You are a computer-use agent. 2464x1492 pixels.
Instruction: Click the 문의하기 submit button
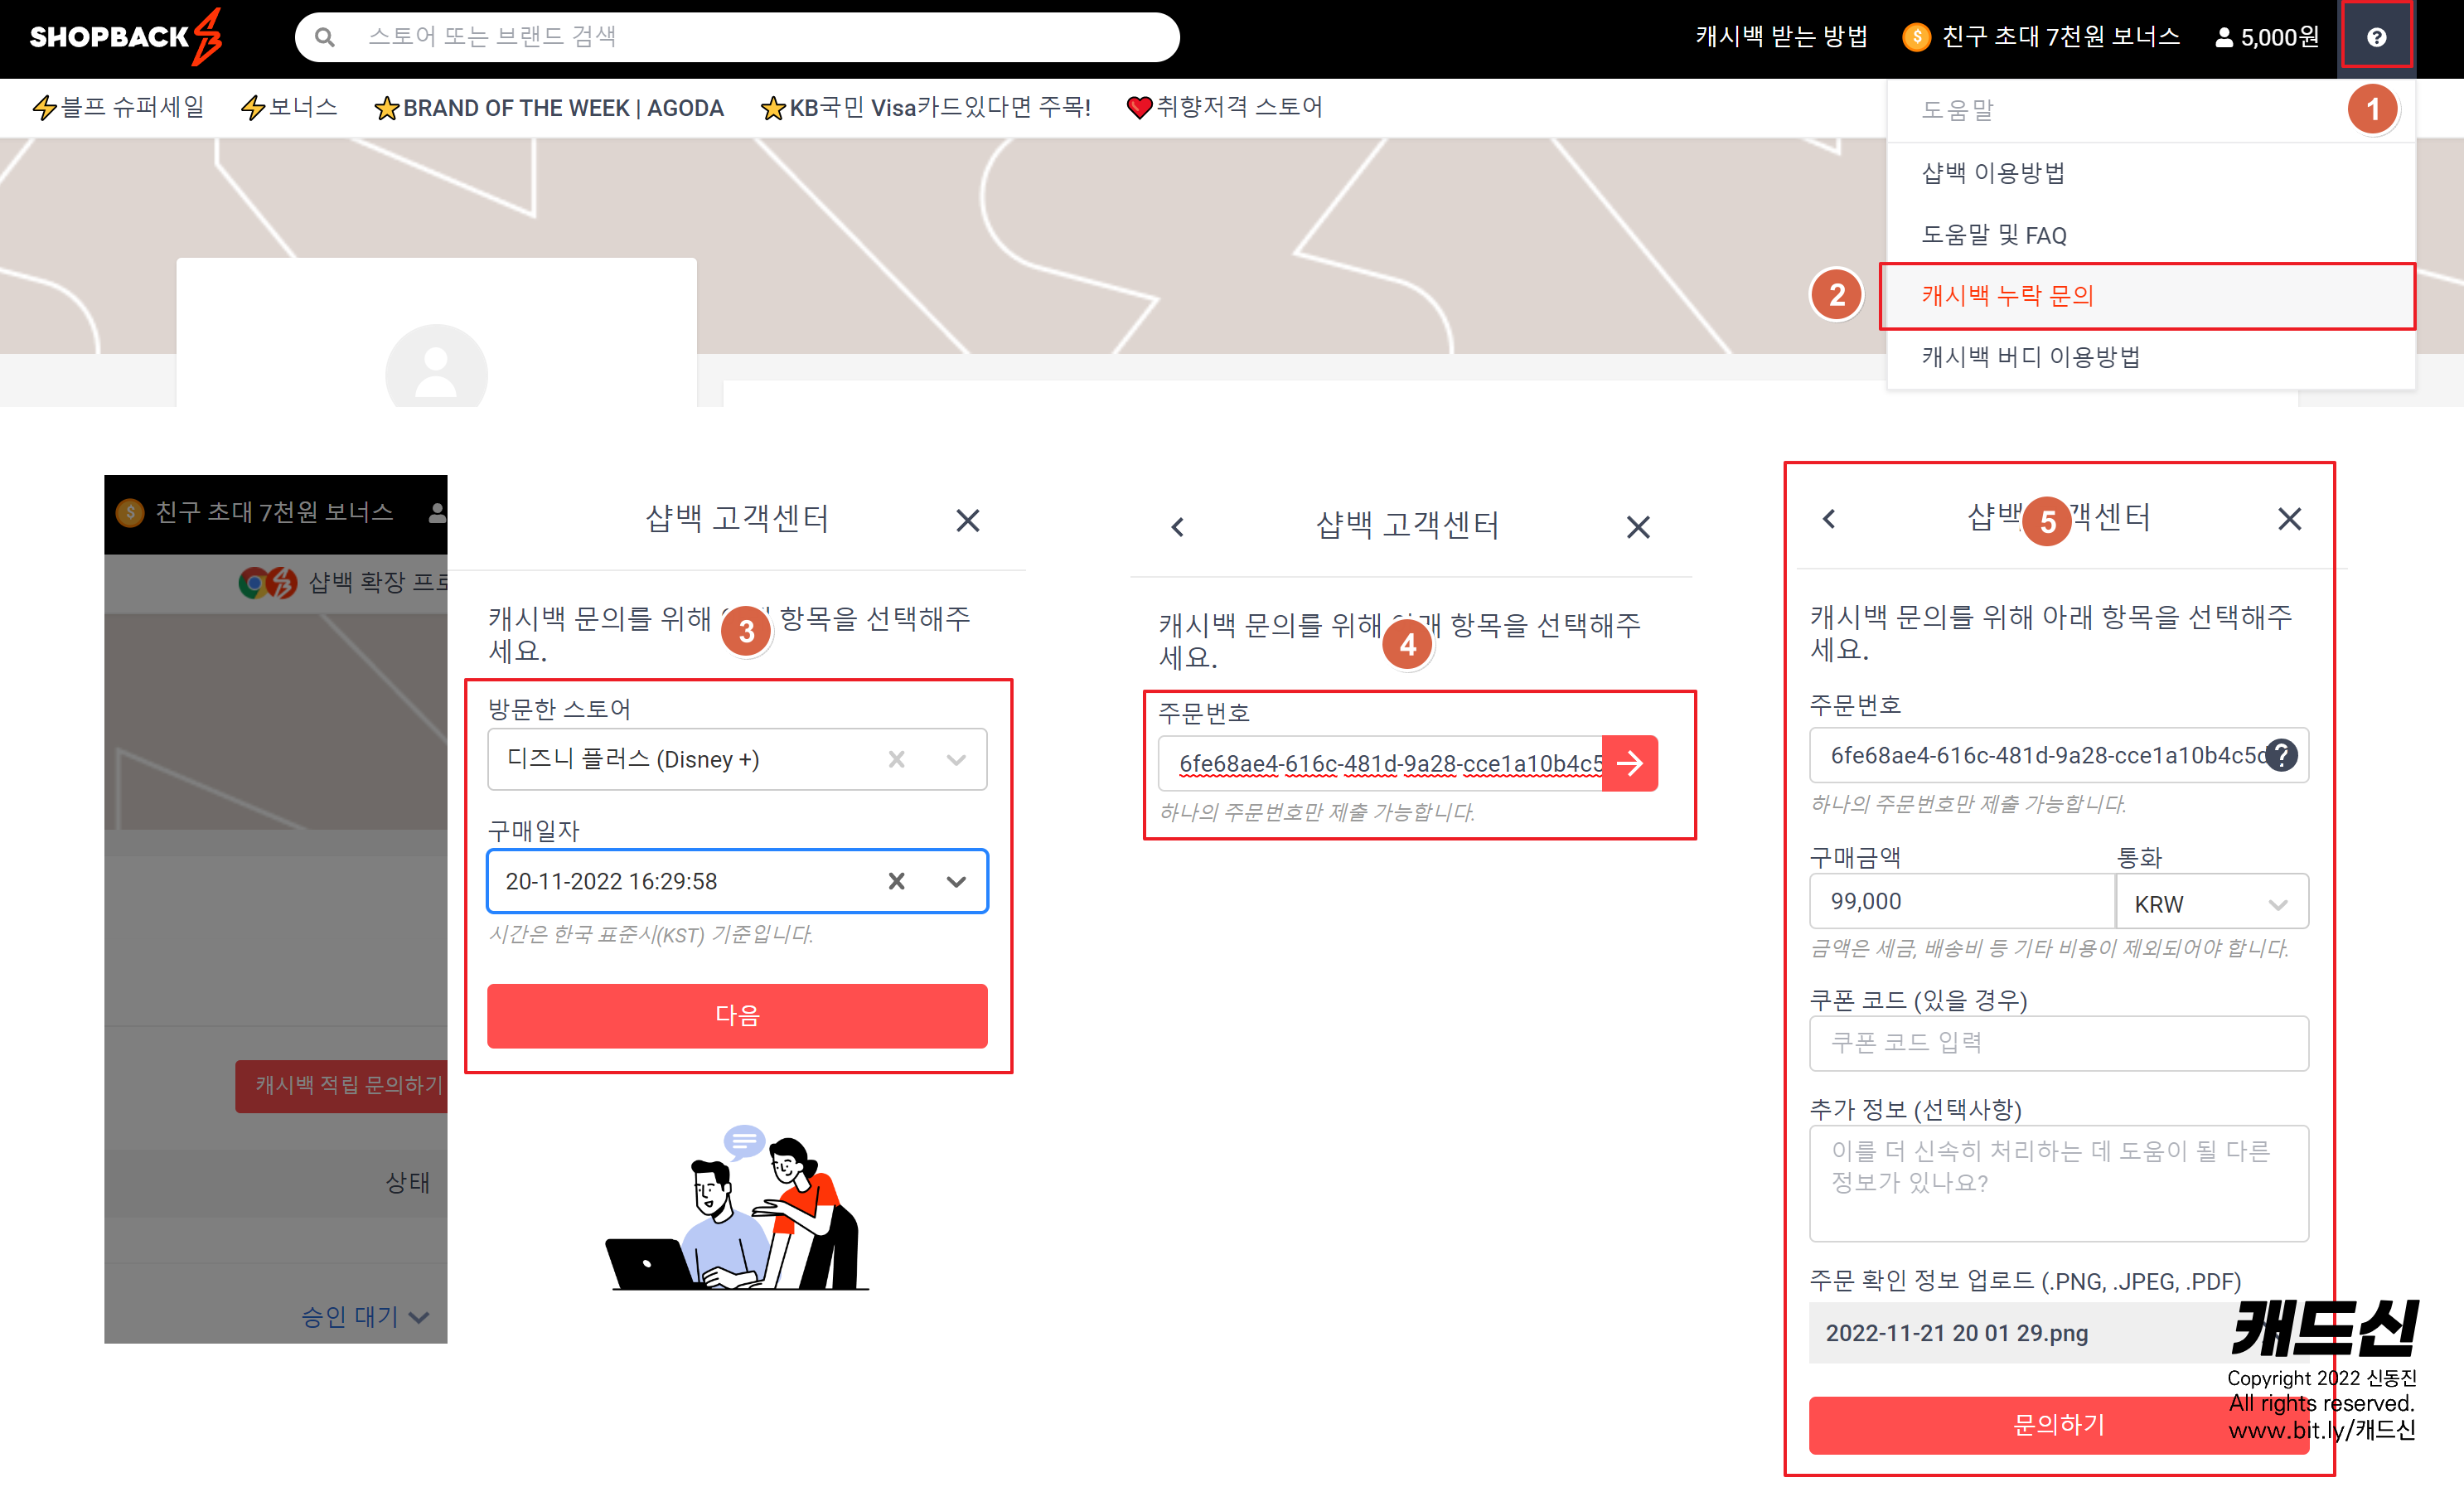(x=2057, y=1423)
